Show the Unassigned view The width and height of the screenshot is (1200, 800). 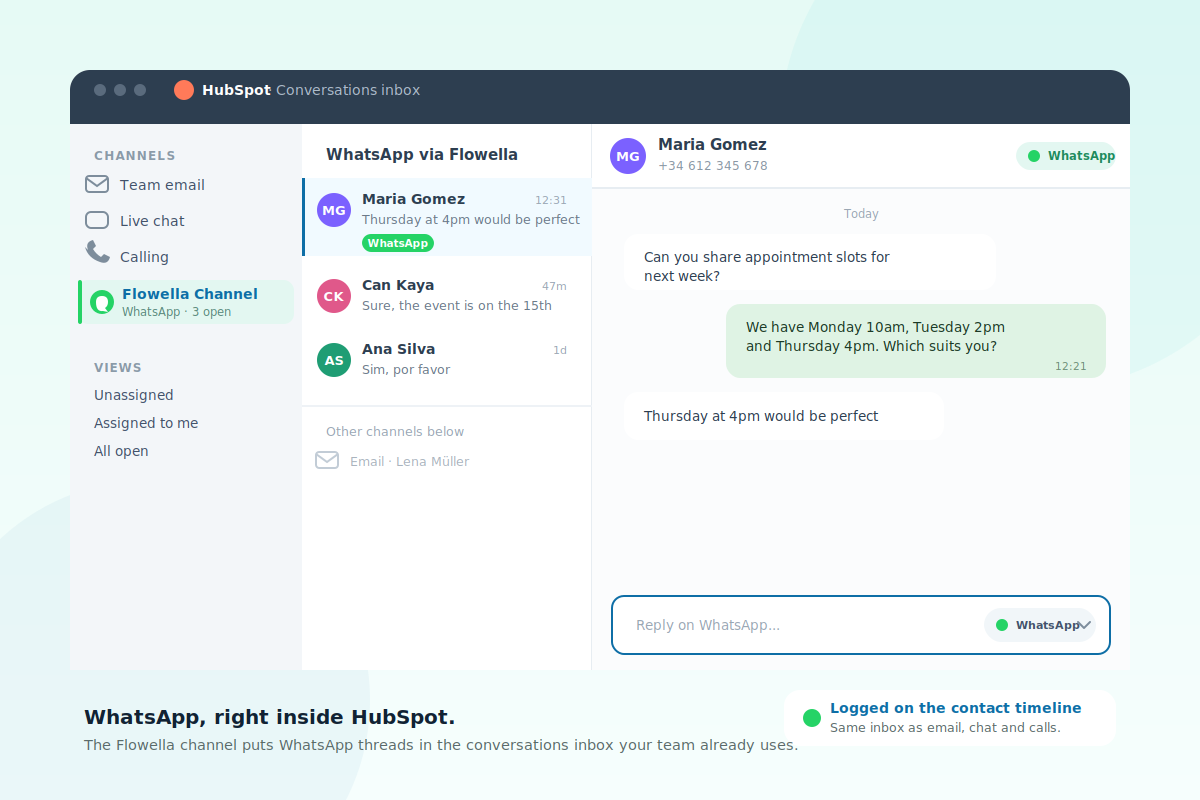134,395
